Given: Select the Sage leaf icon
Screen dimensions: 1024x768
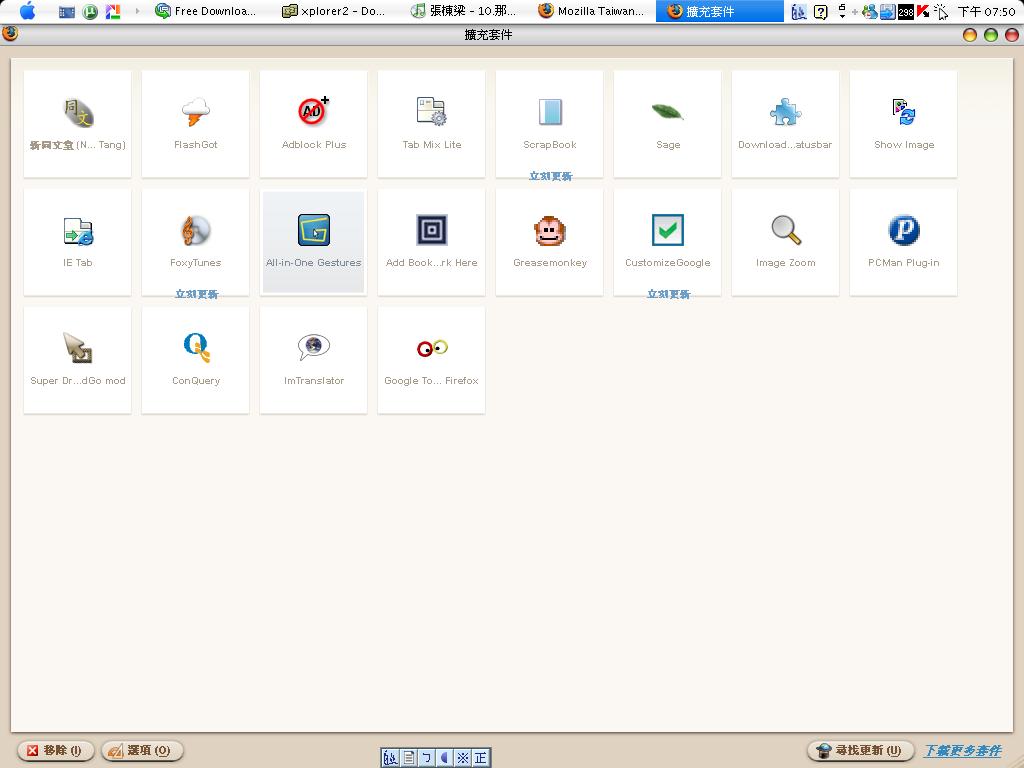Looking at the screenshot, I should pyautogui.click(x=667, y=112).
